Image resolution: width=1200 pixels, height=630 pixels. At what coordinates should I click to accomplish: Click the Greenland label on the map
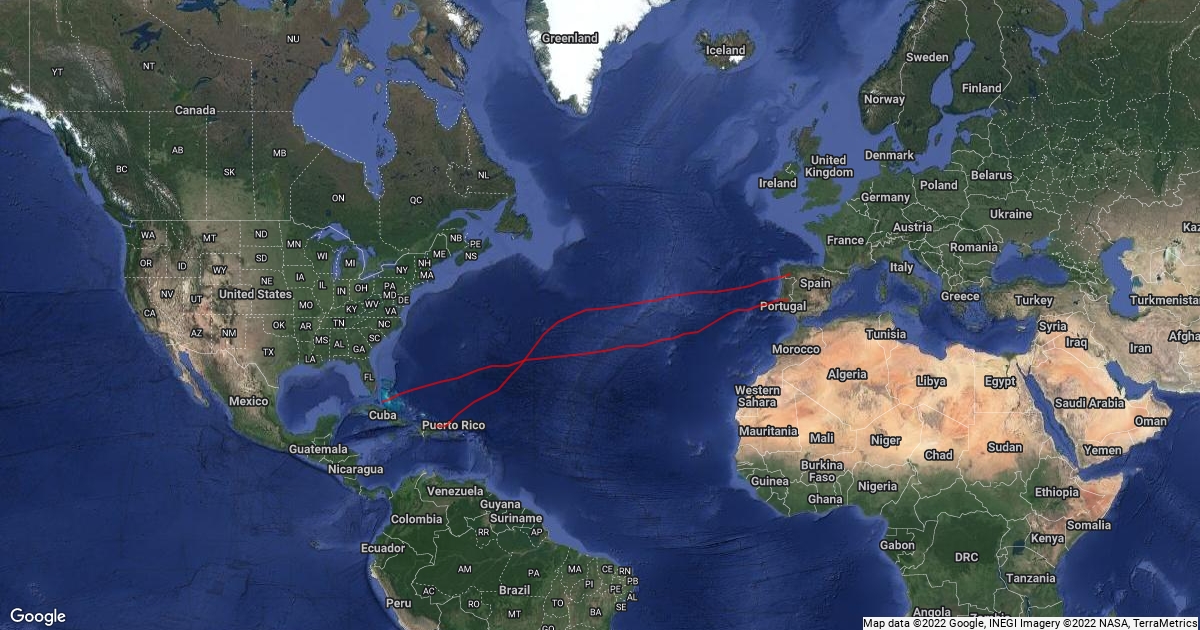tap(569, 38)
